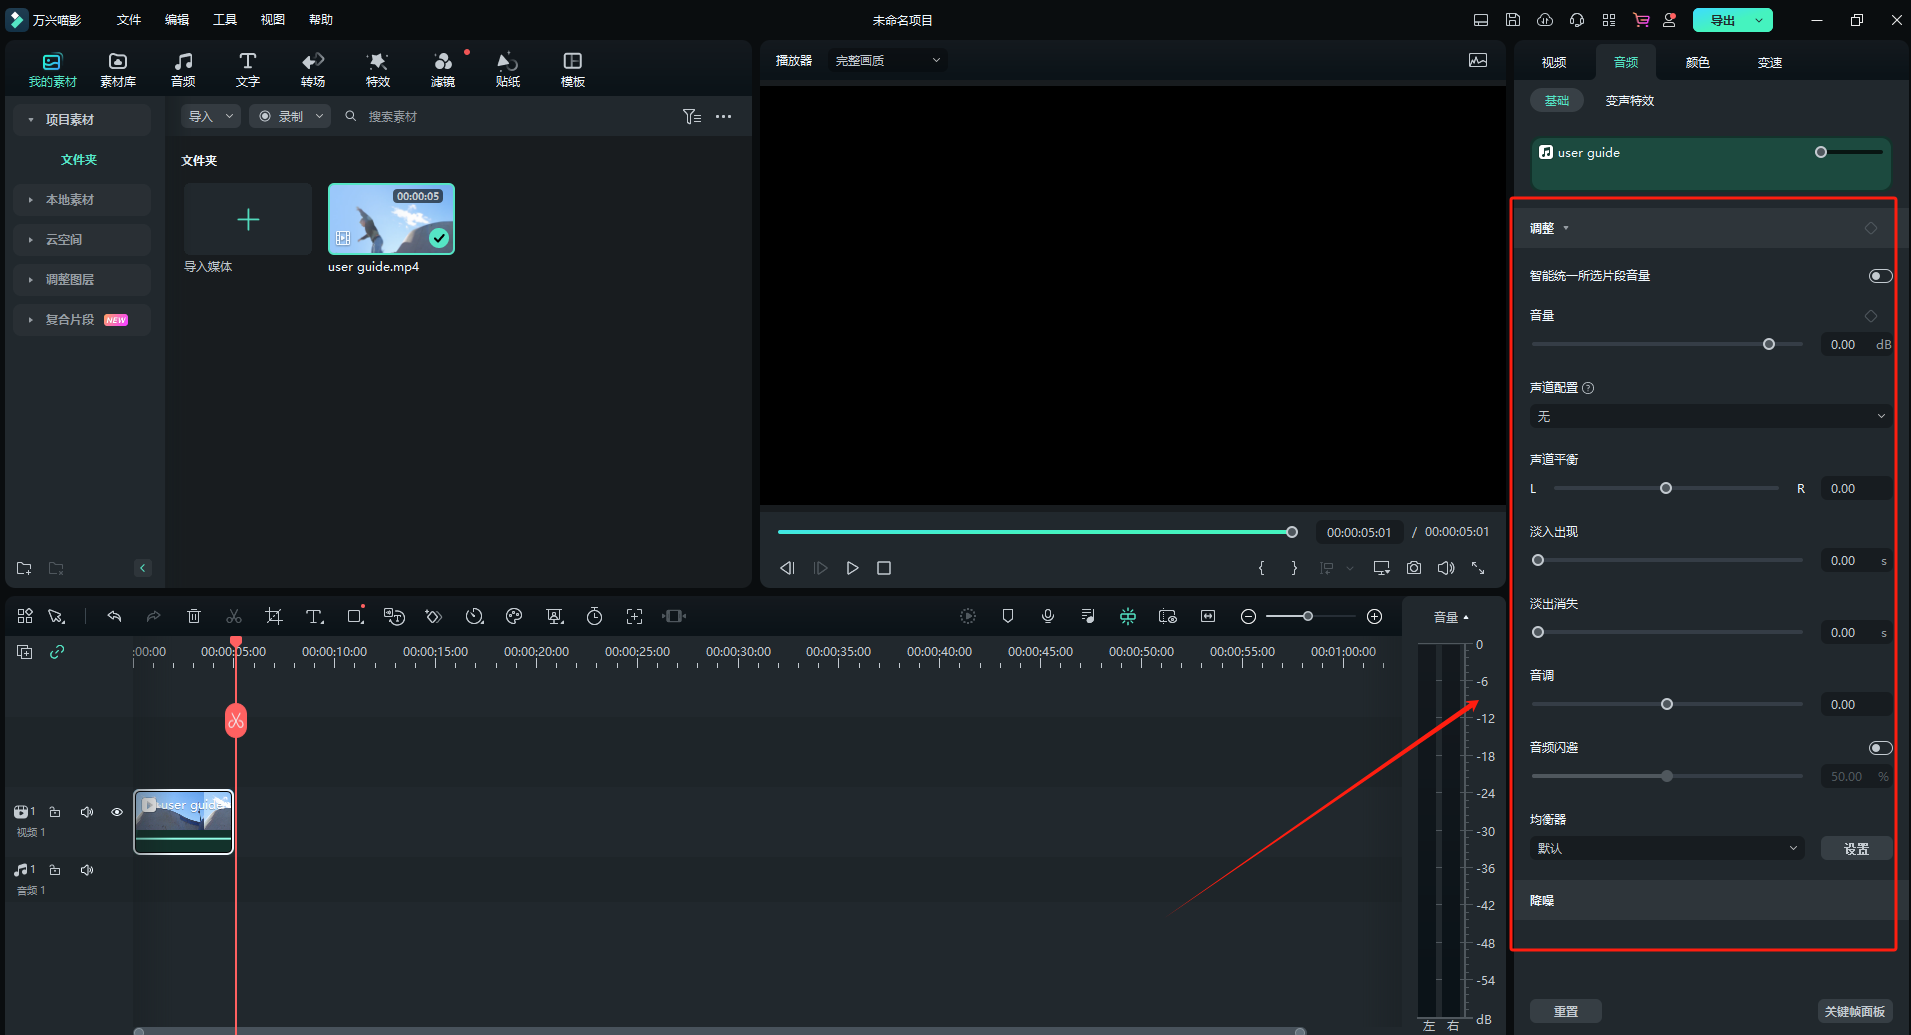
Task: Open the 转场 transitions panel
Action: 313,69
